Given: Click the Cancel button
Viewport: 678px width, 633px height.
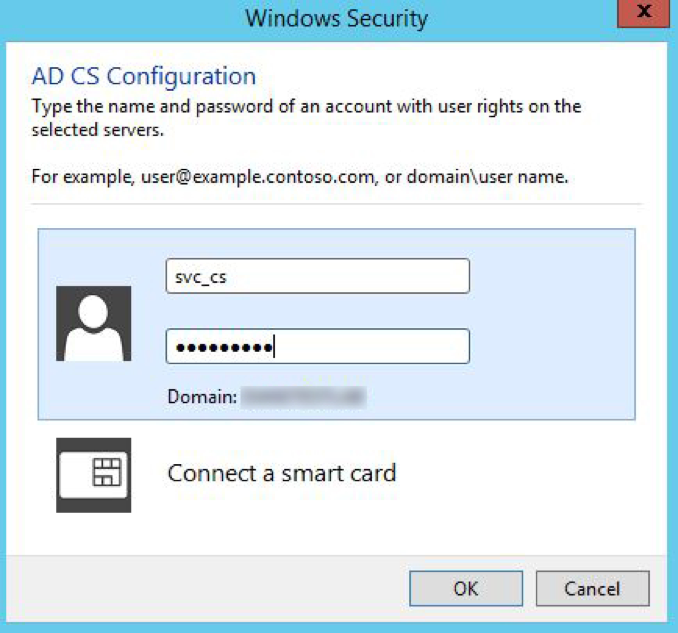Looking at the screenshot, I should click(x=592, y=588).
